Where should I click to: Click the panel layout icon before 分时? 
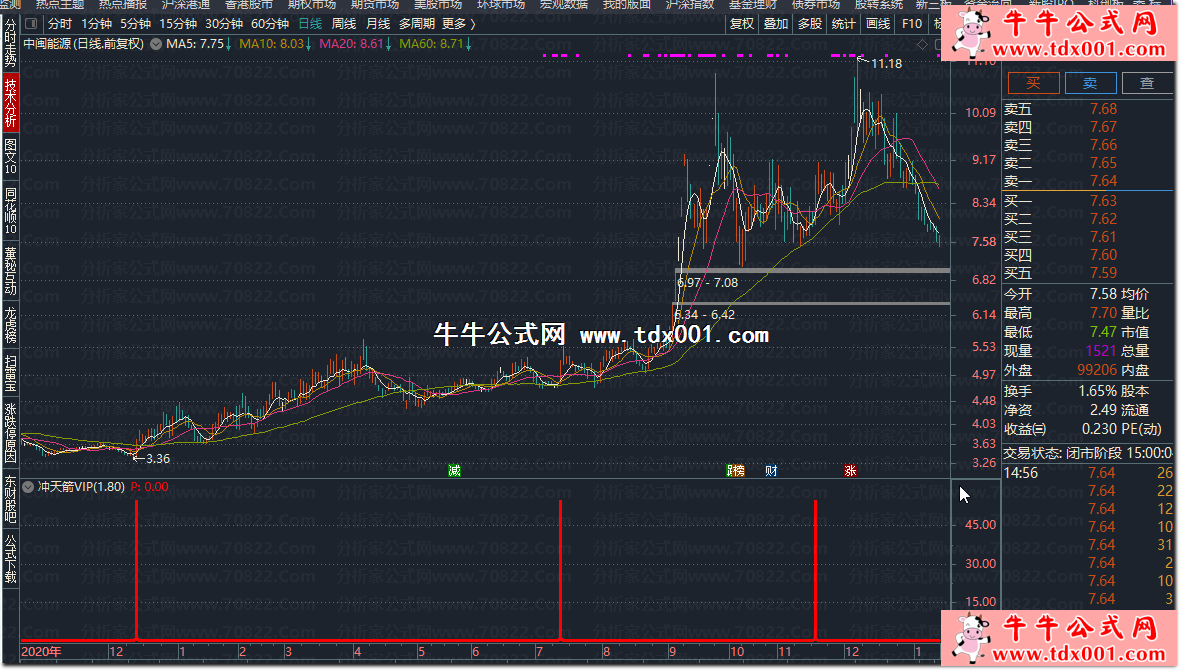(30, 23)
